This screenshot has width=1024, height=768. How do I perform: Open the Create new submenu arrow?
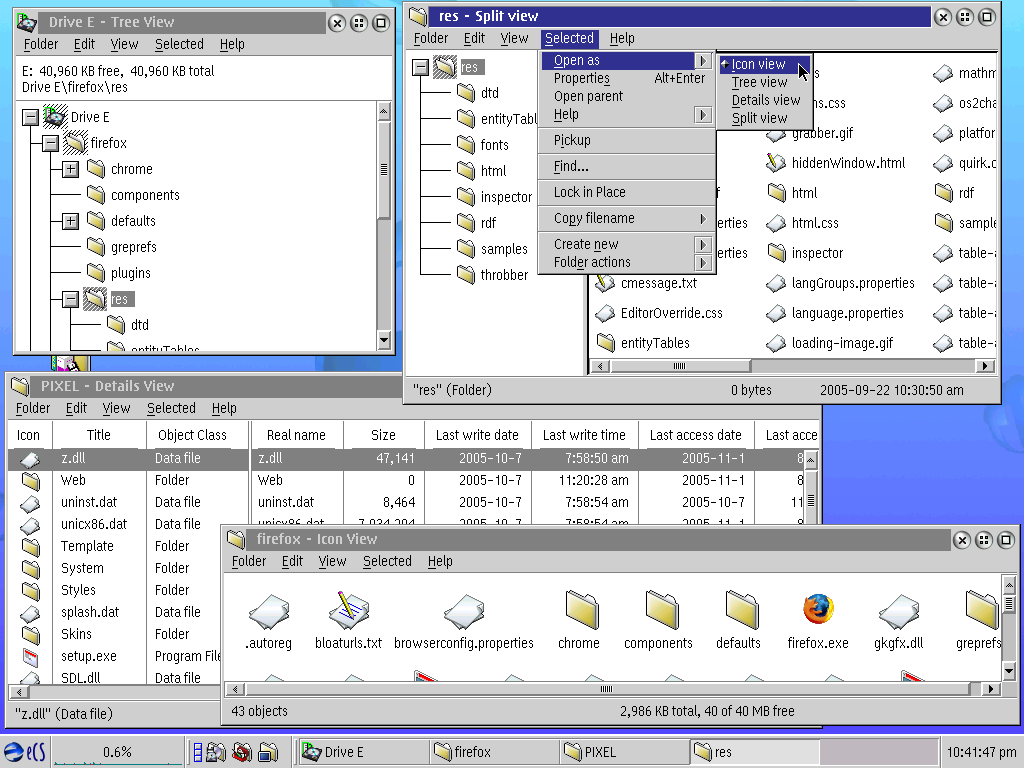[703, 244]
